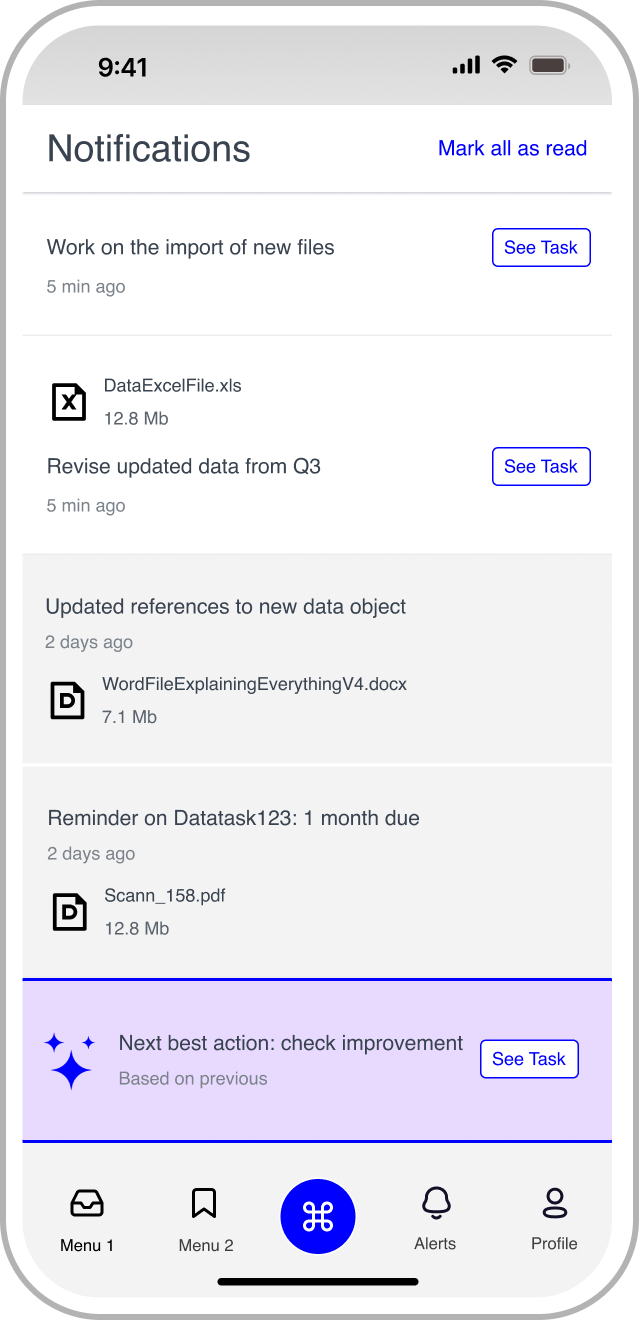Screen dimensions: 639x1320
Task: Open notification Updated references to new data object
Action: (226, 607)
